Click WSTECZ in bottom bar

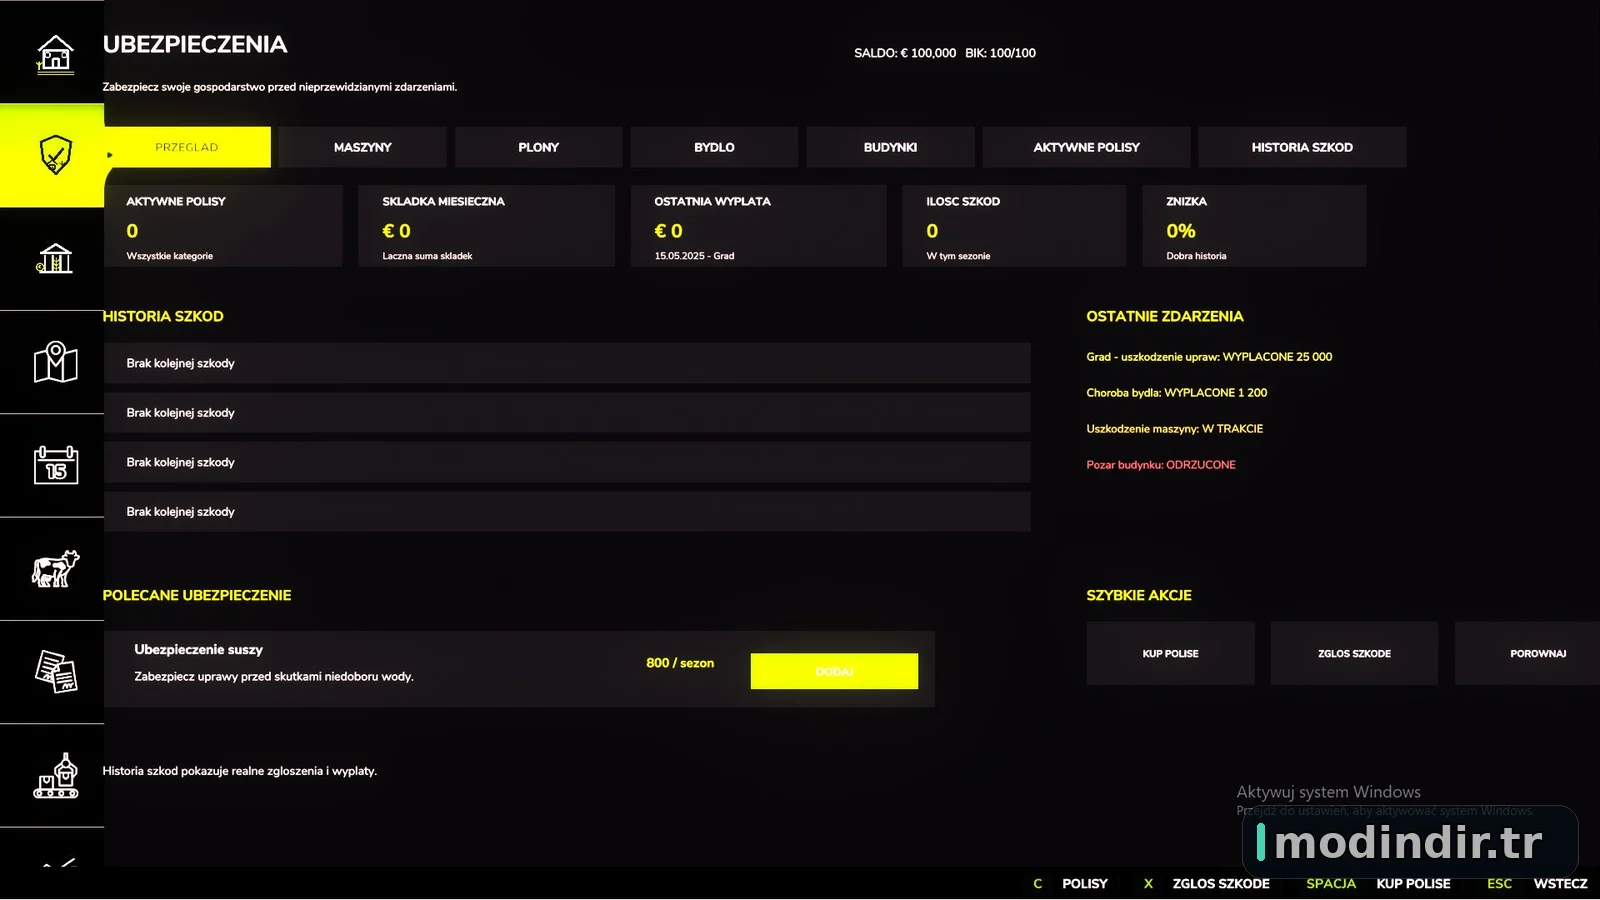tap(1561, 883)
